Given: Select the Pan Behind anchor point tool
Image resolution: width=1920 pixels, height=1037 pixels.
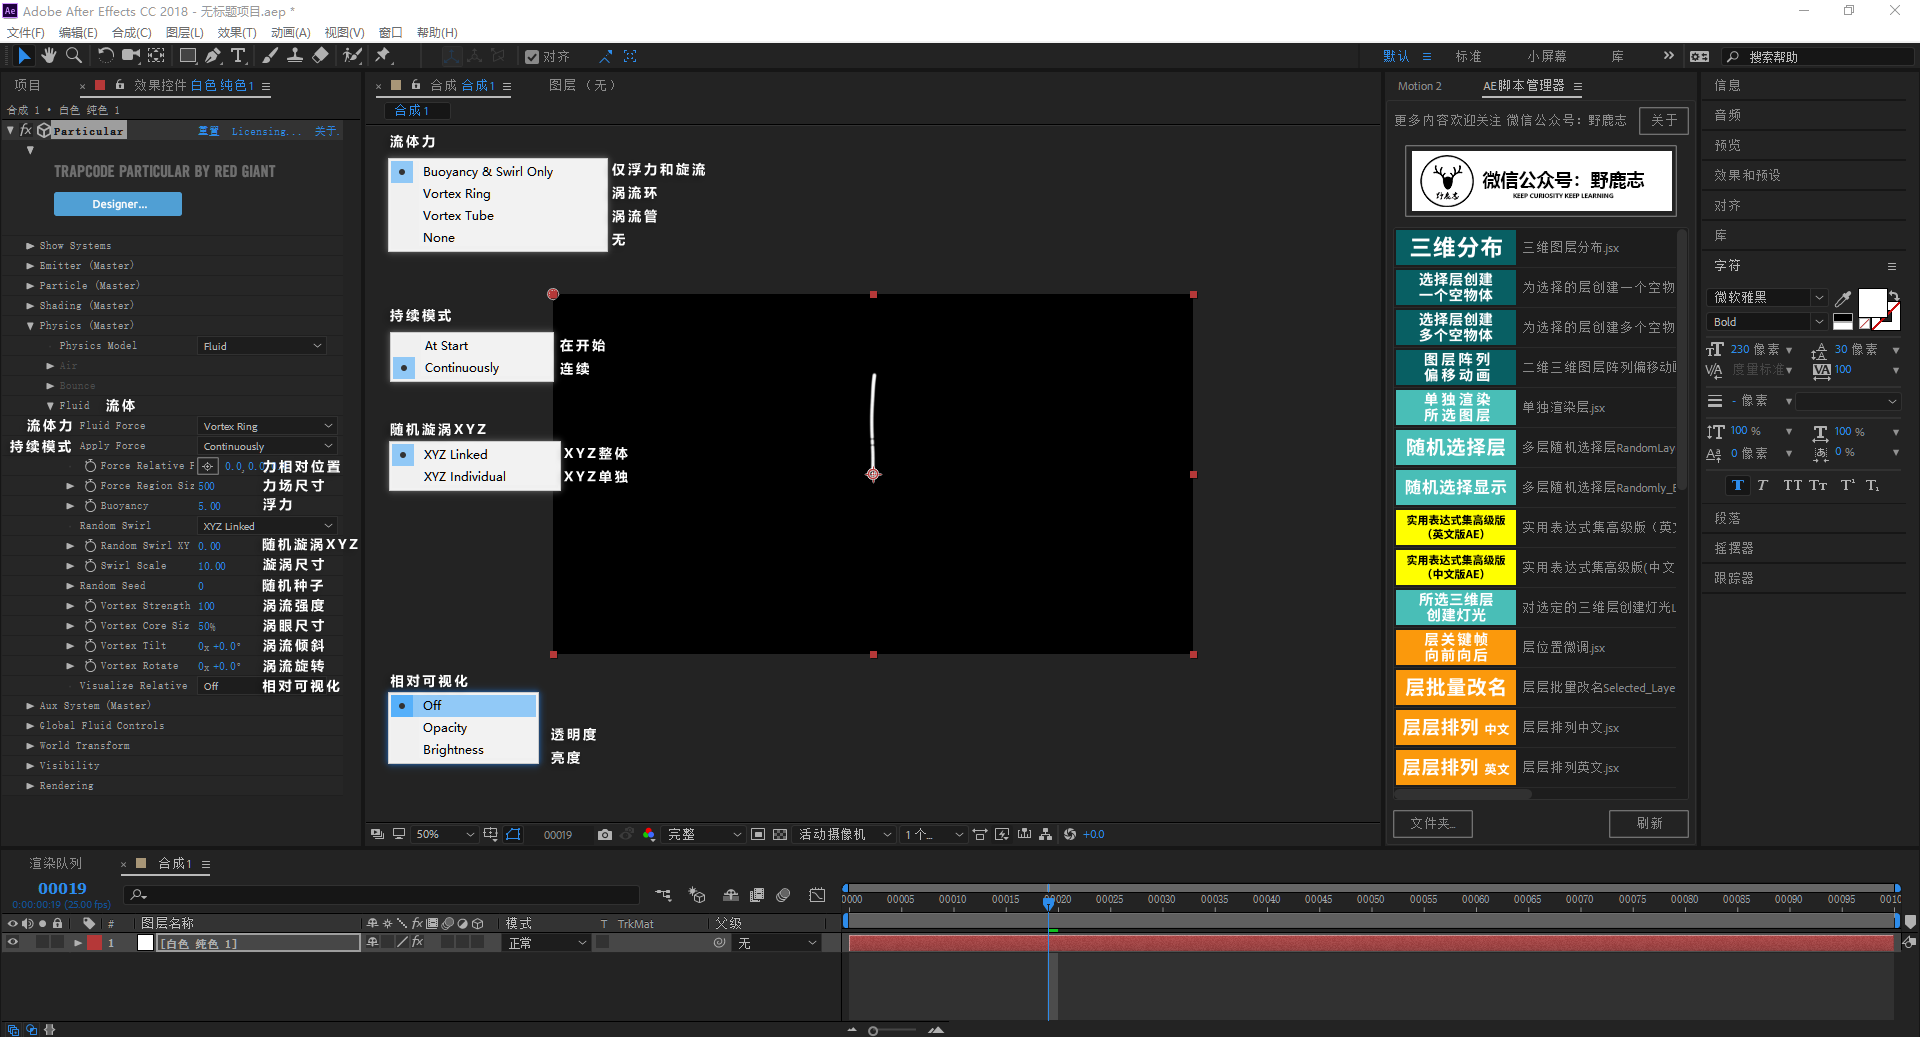Looking at the screenshot, I should pos(156,56).
